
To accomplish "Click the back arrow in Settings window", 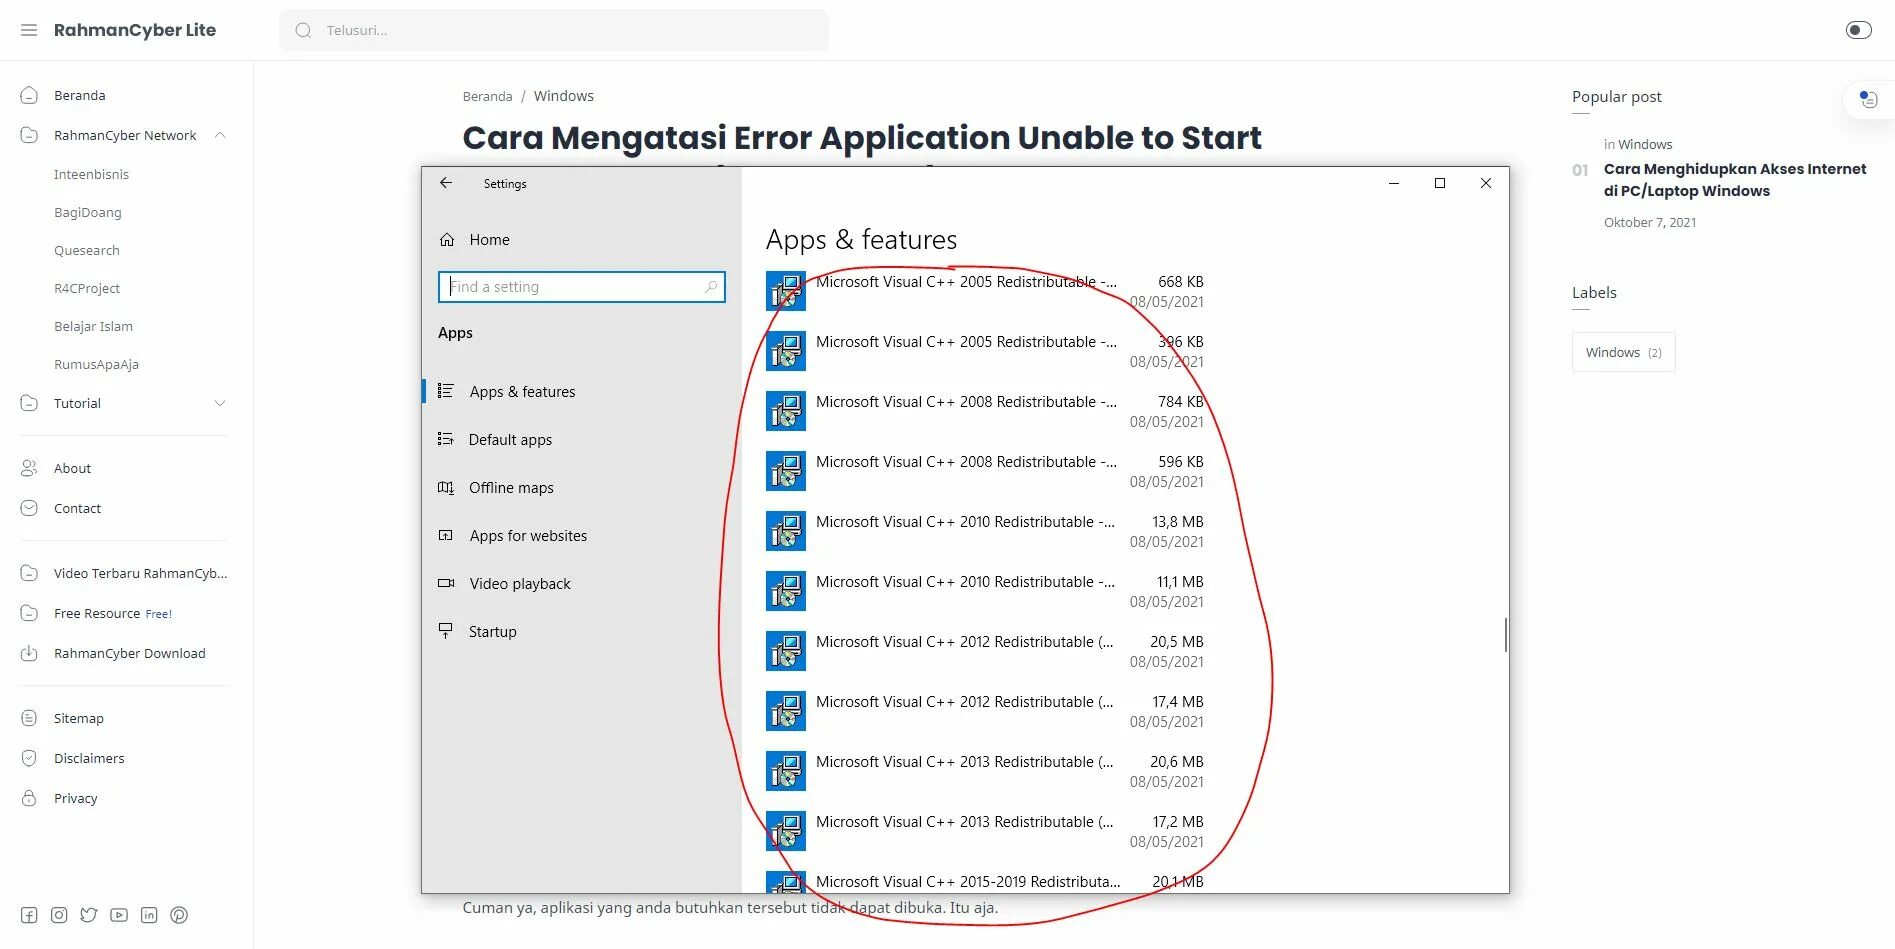I will [x=446, y=183].
